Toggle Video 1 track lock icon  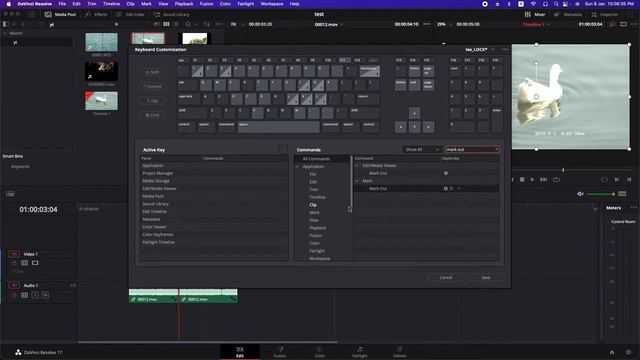(x=14, y=263)
